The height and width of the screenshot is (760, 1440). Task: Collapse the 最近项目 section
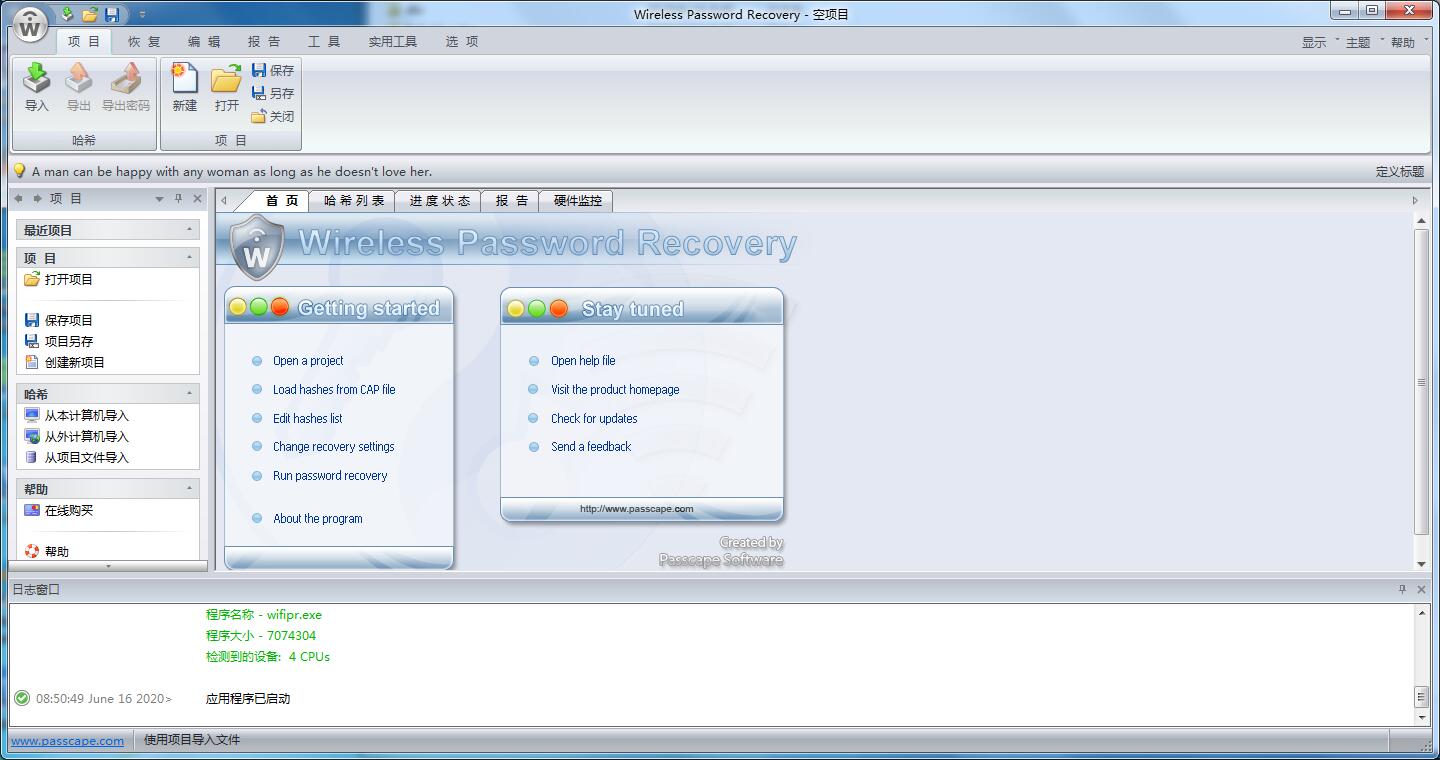pos(189,230)
